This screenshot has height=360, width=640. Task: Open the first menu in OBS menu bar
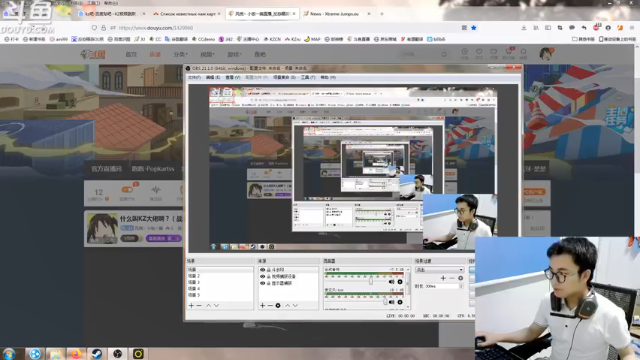(194, 77)
